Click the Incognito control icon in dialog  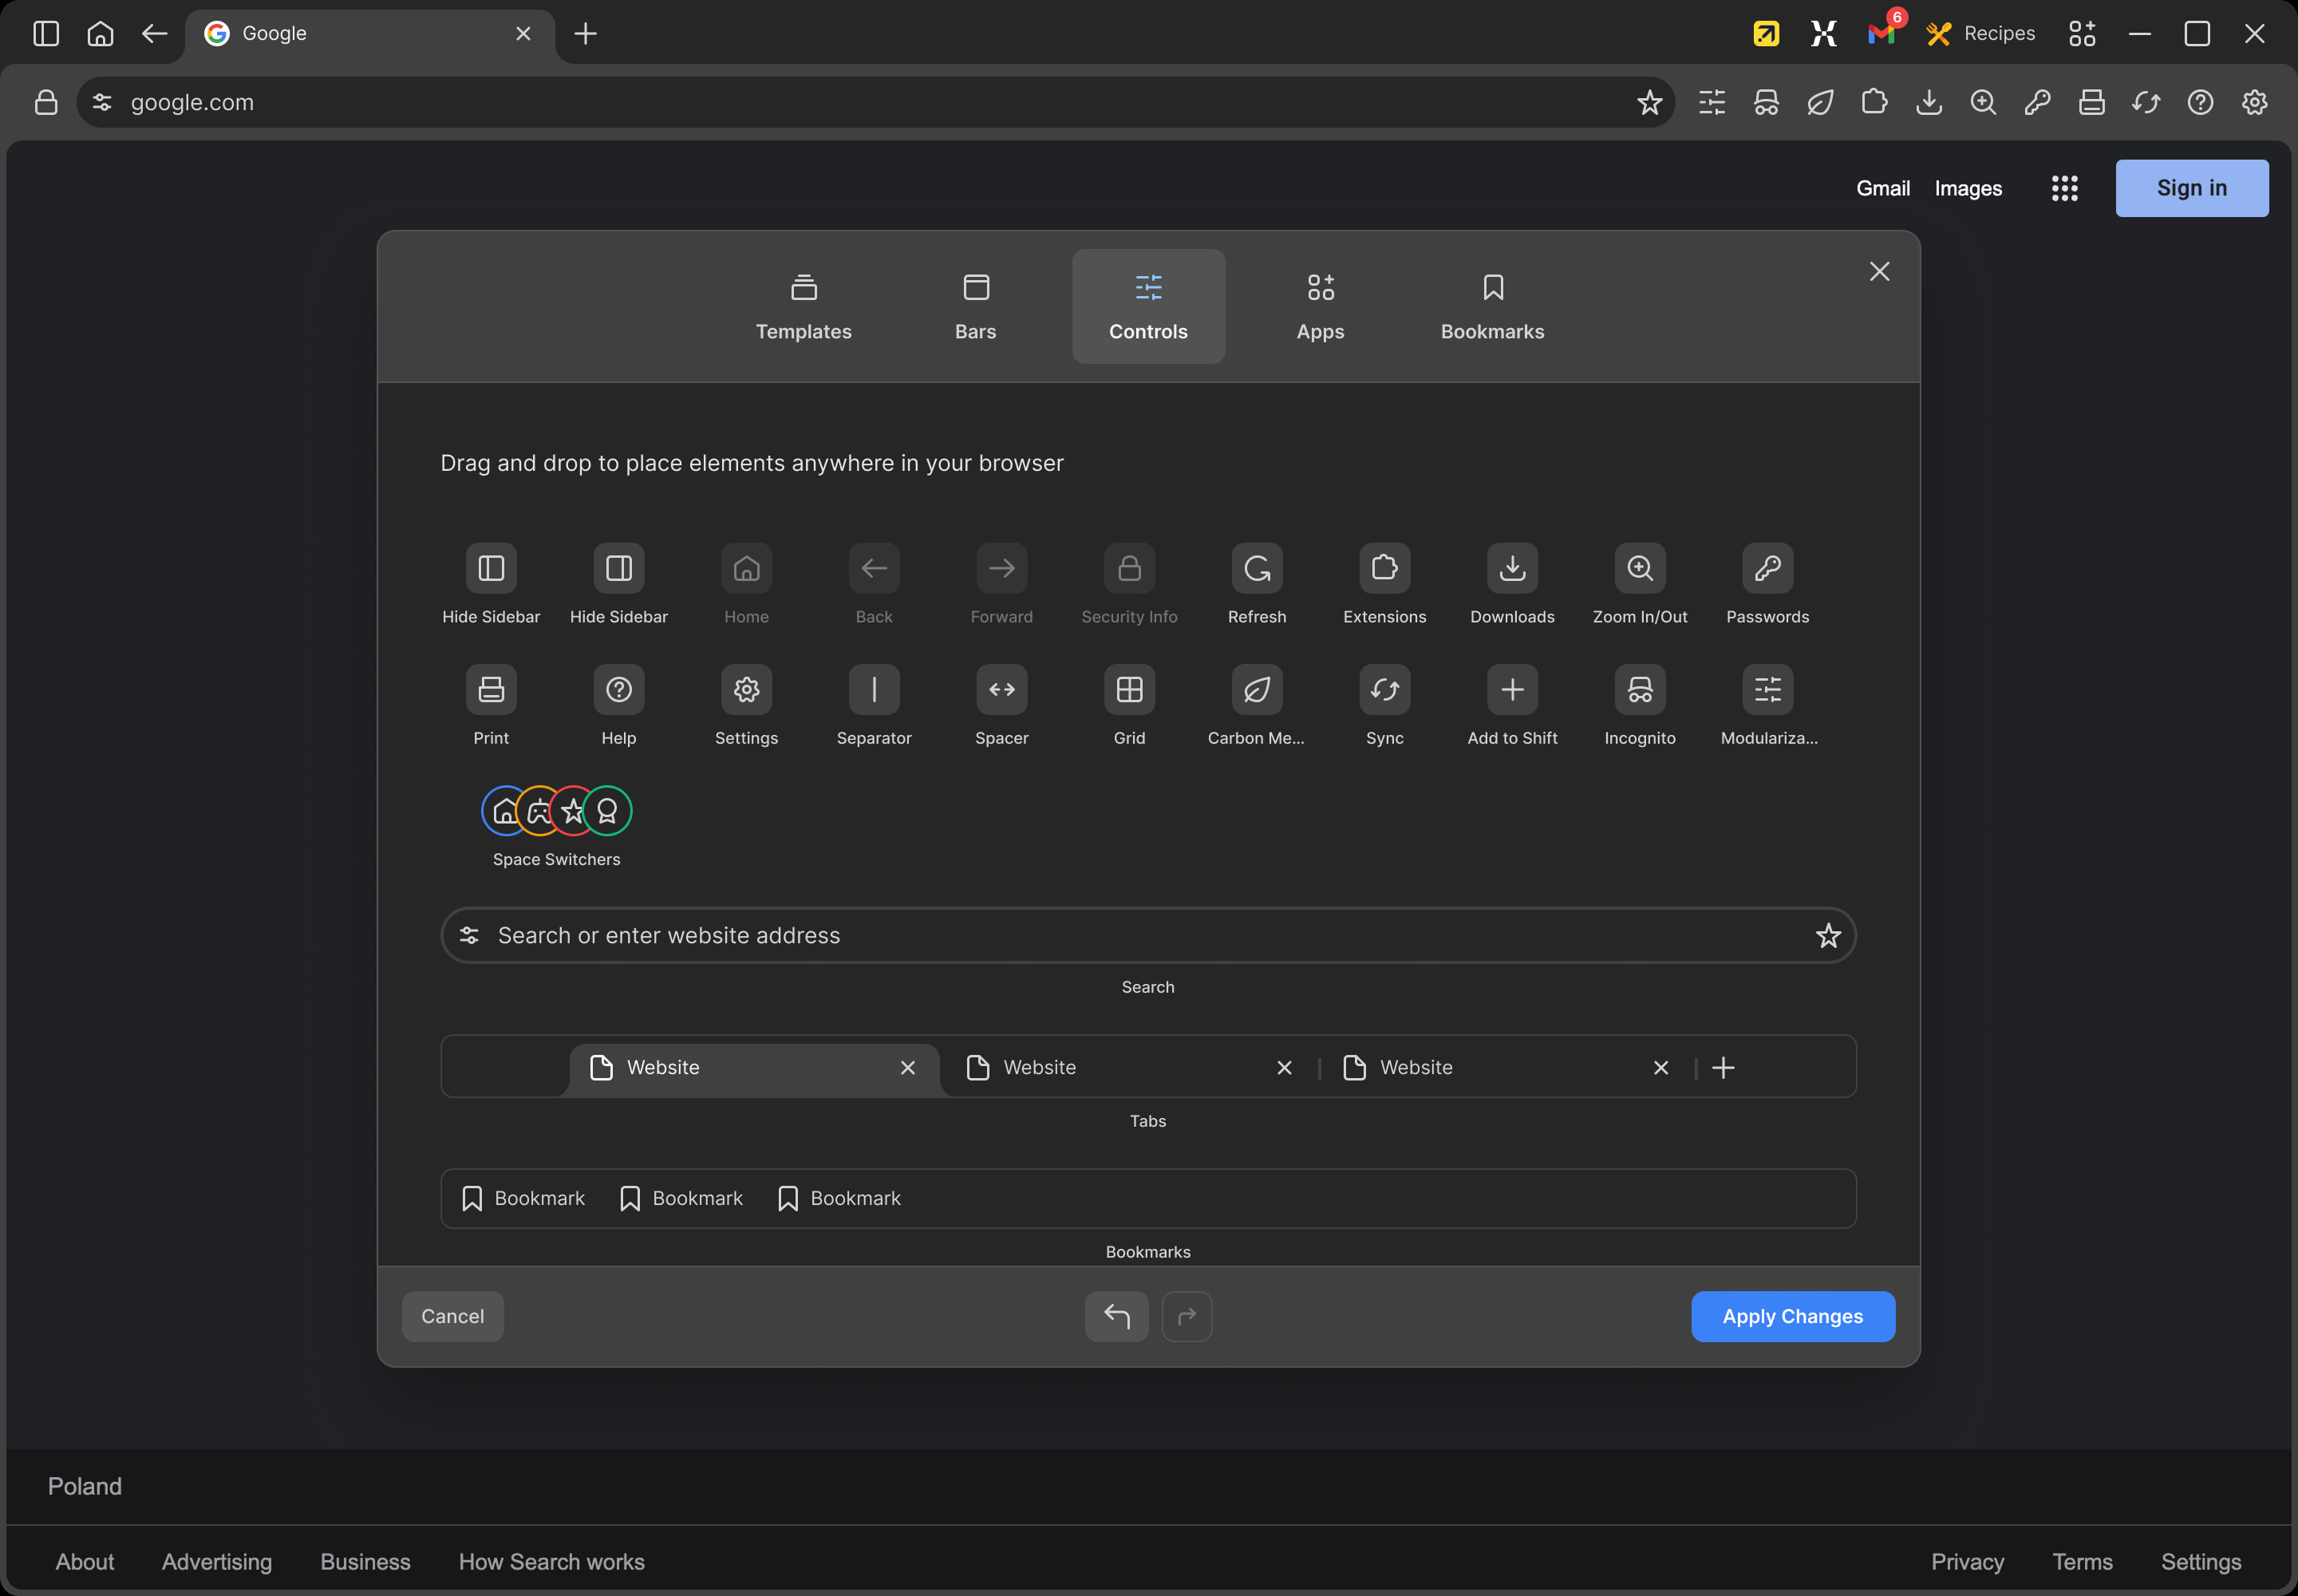(1639, 689)
